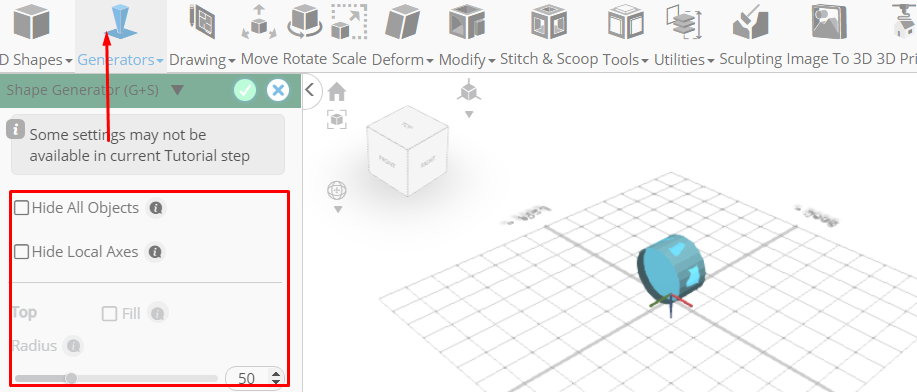The width and height of the screenshot is (917, 392).
Task: Enable Hide All Objects checkbox
Action: pos(22,208)
